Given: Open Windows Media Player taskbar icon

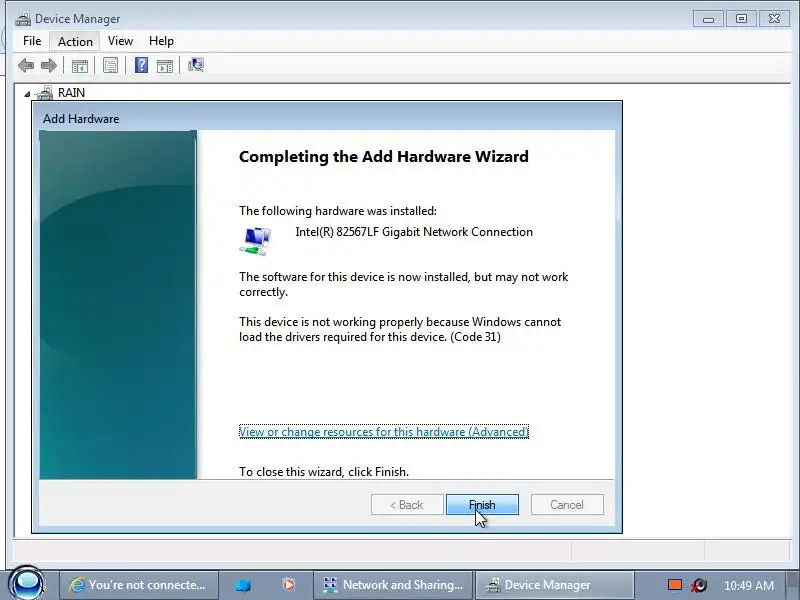Looking at the screenshot, I should coord(288,584).
